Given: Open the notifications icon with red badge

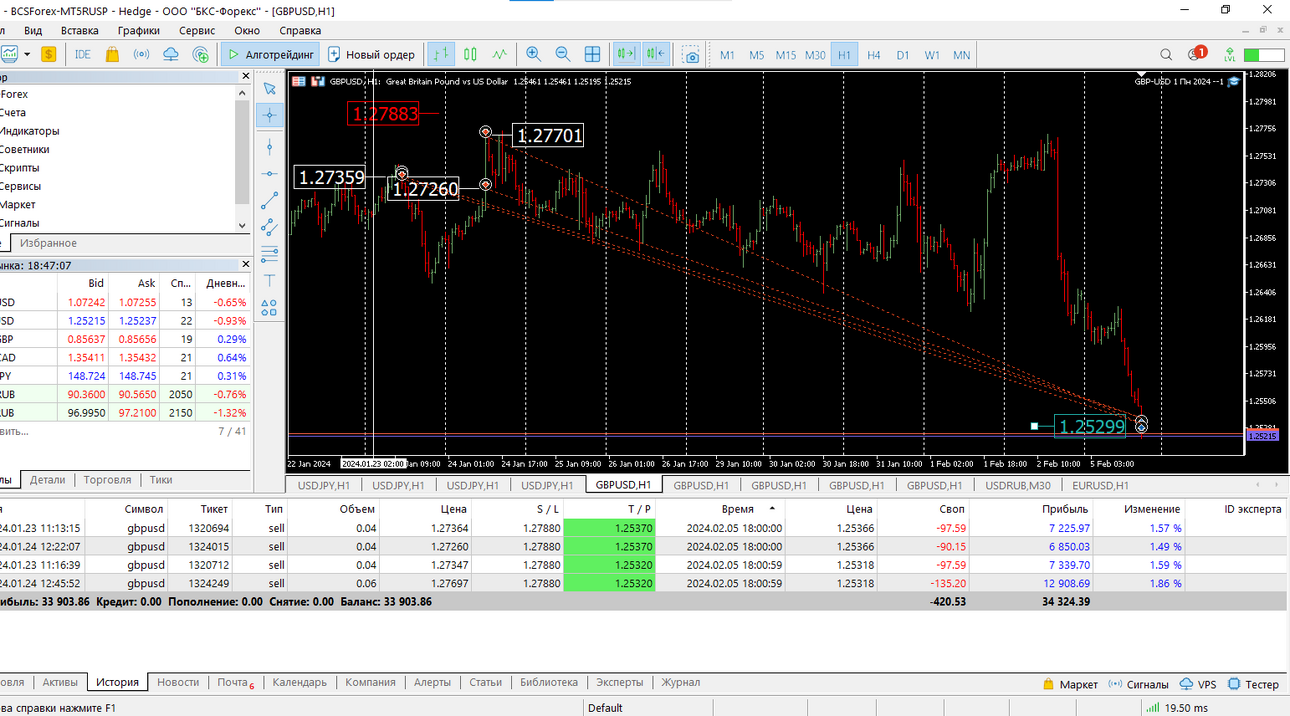Looking at the screenshot, I should [1196, 54].
